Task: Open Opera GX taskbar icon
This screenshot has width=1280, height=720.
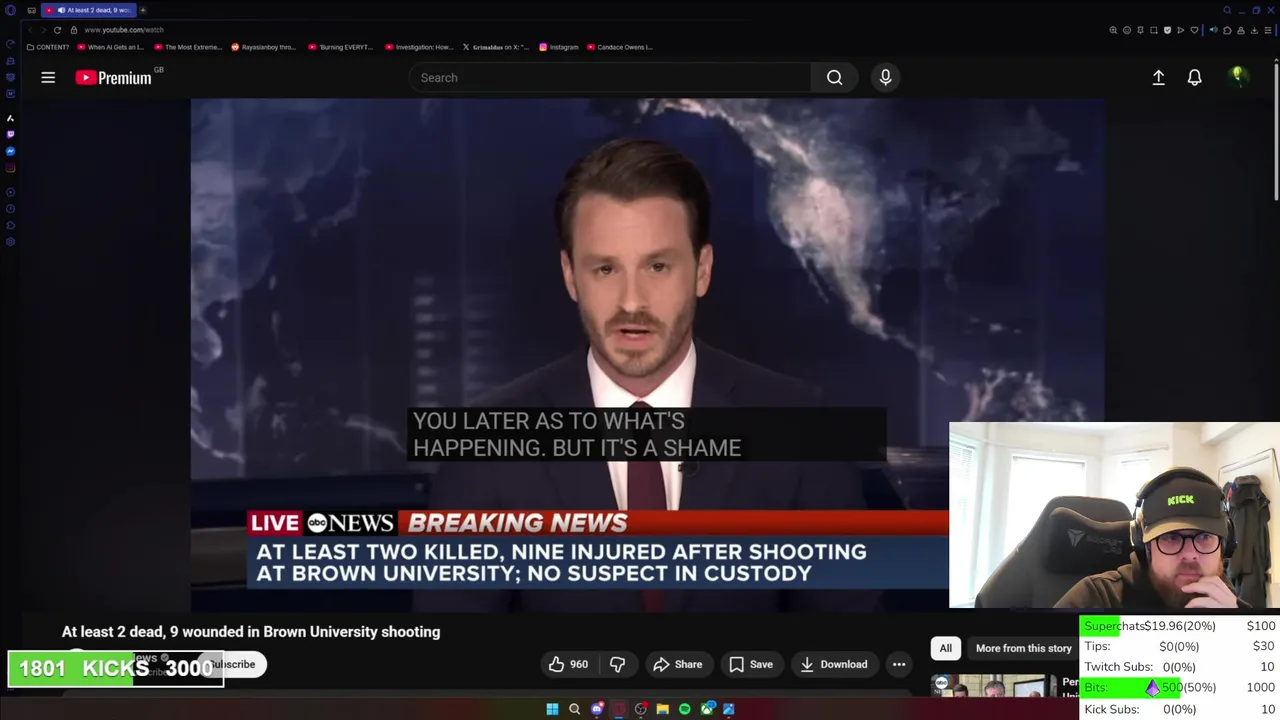Action: (x=619, y=709)
